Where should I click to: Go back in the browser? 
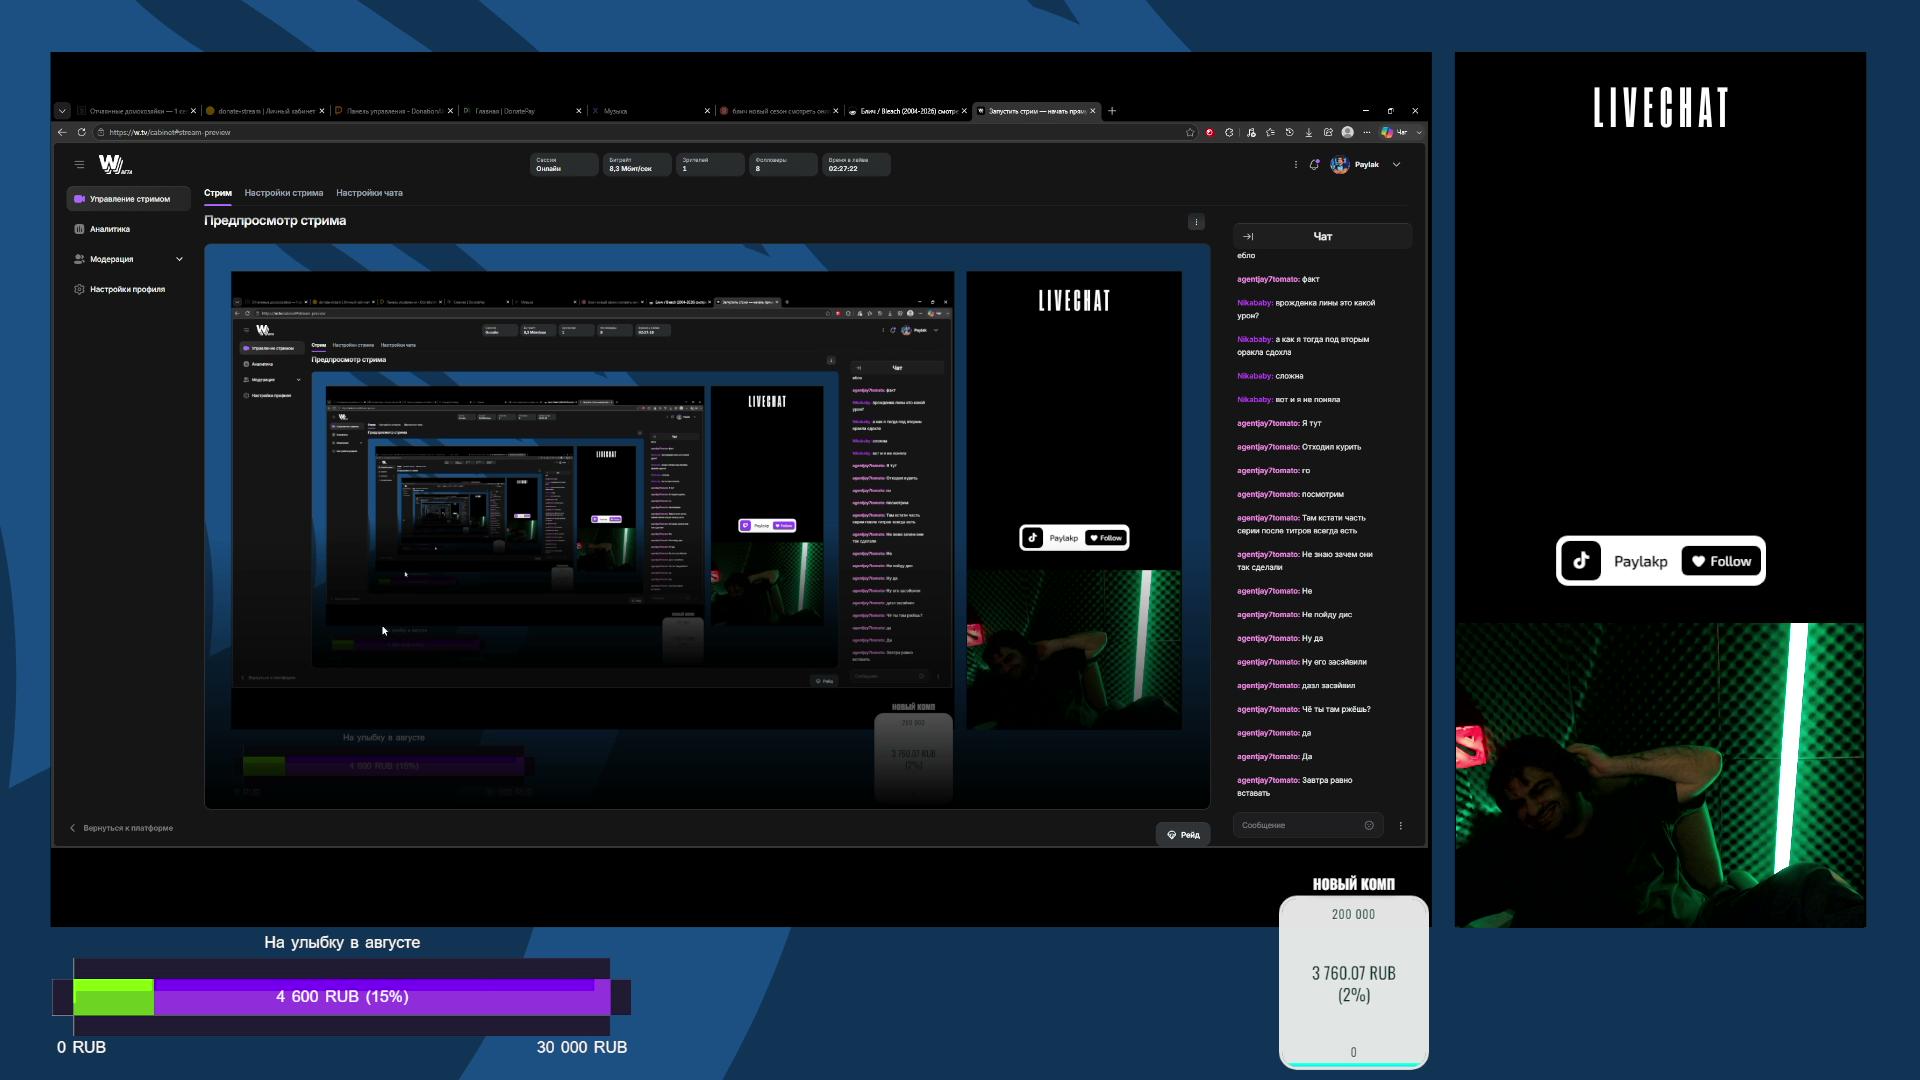tap(62, 132)
